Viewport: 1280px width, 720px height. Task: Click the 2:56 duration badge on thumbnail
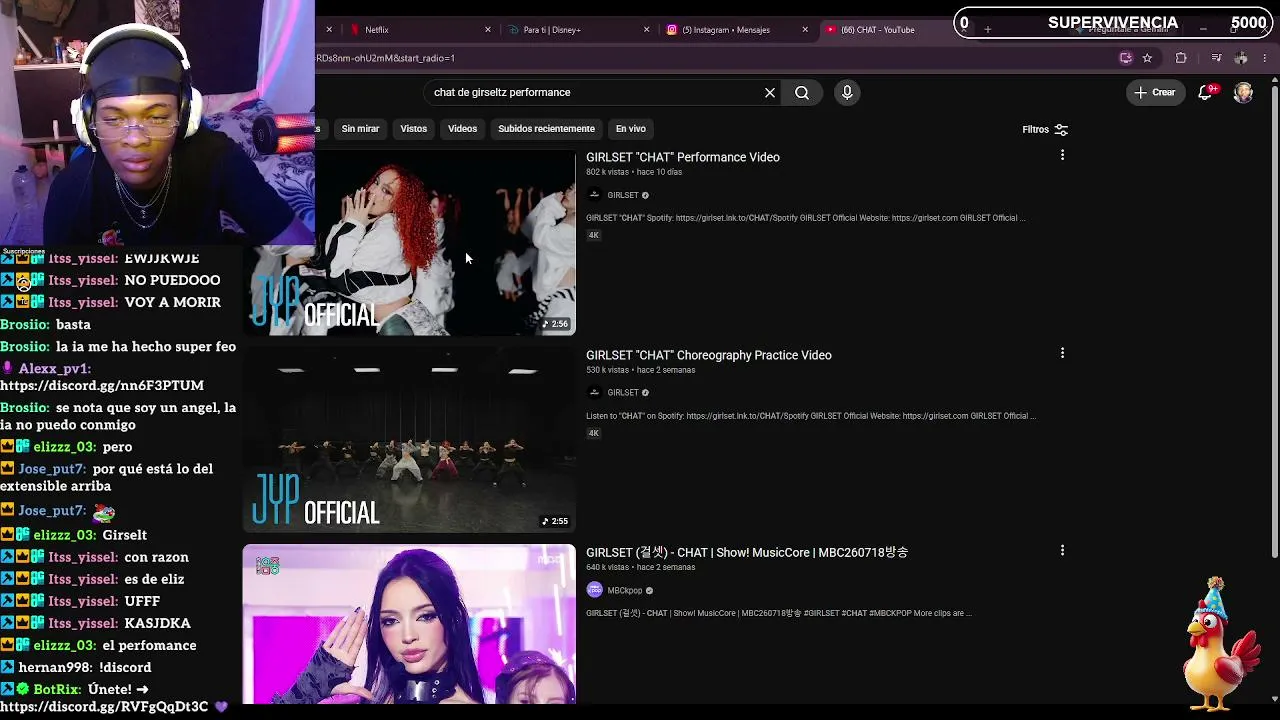[555, 324]
